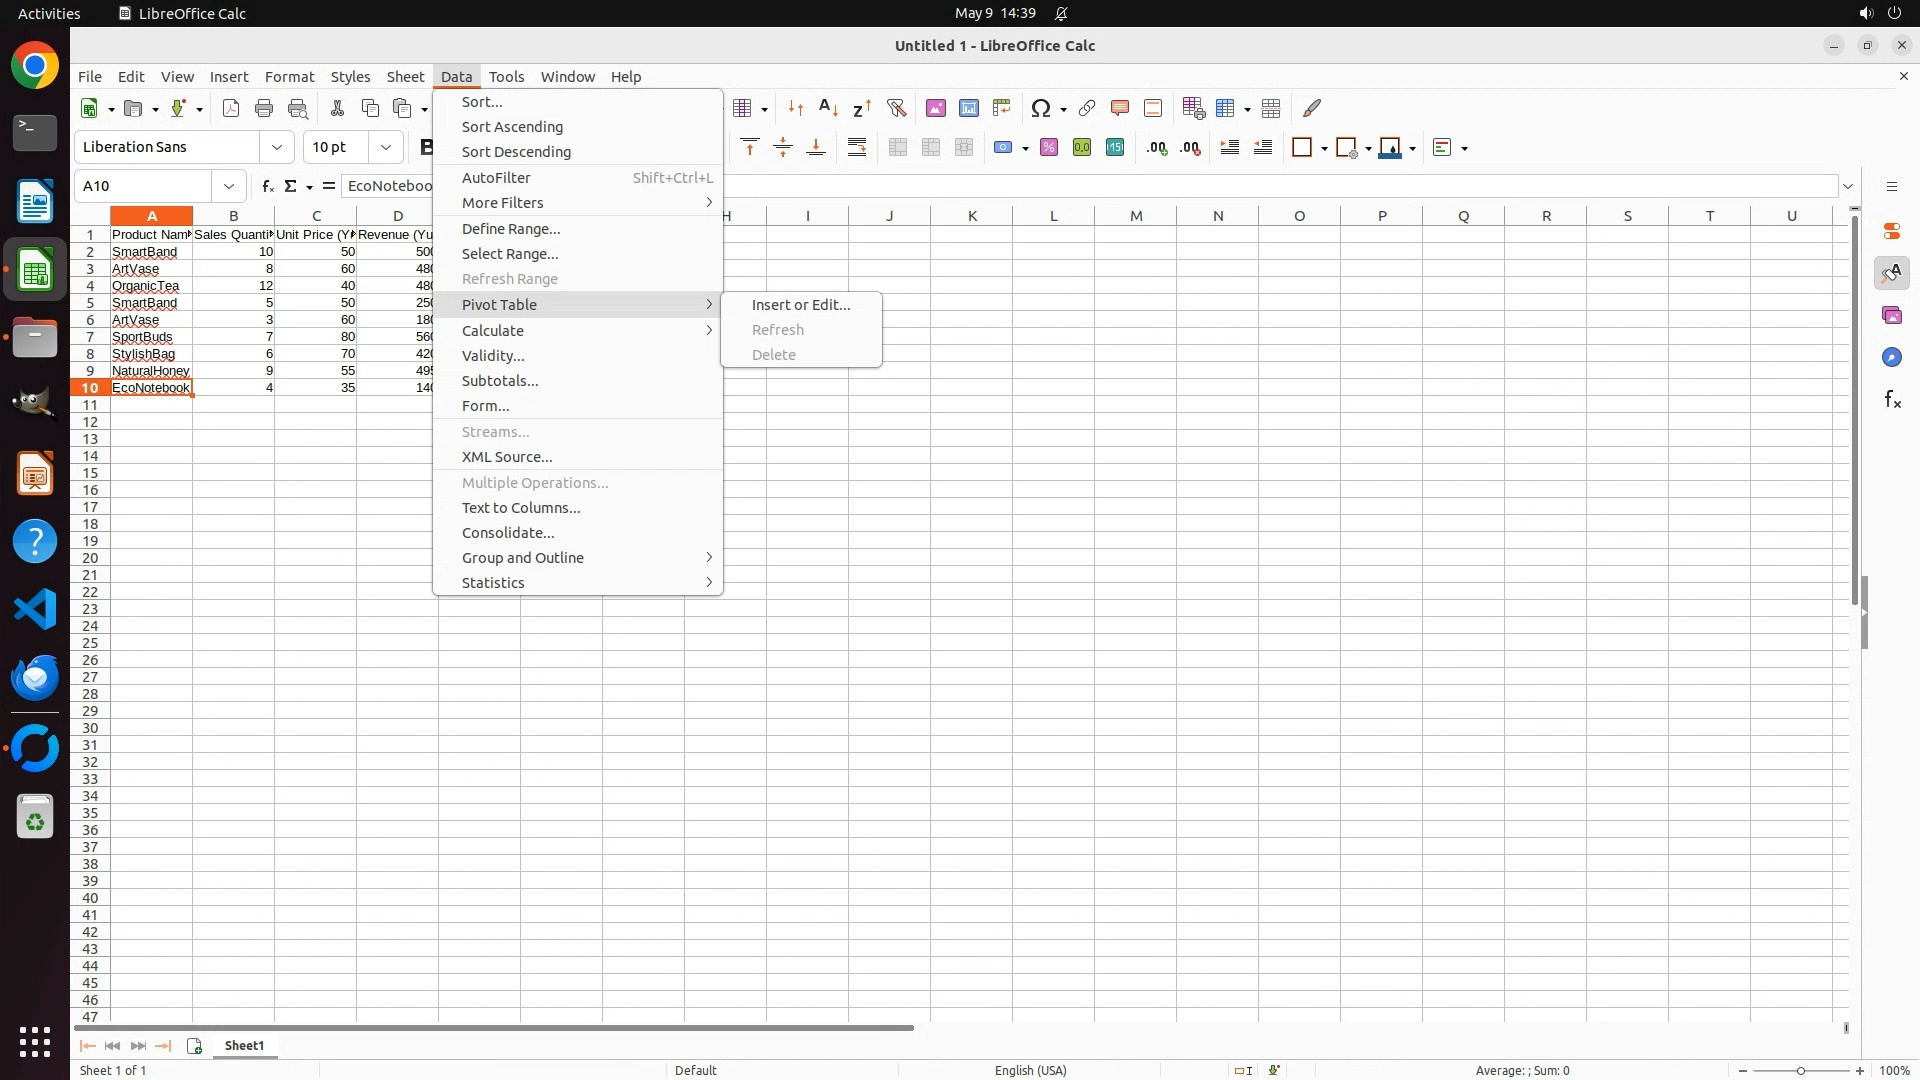Open the font size dropdown
The width and height of the screenshot is (1920, 1080).
[x=386, y=147]
